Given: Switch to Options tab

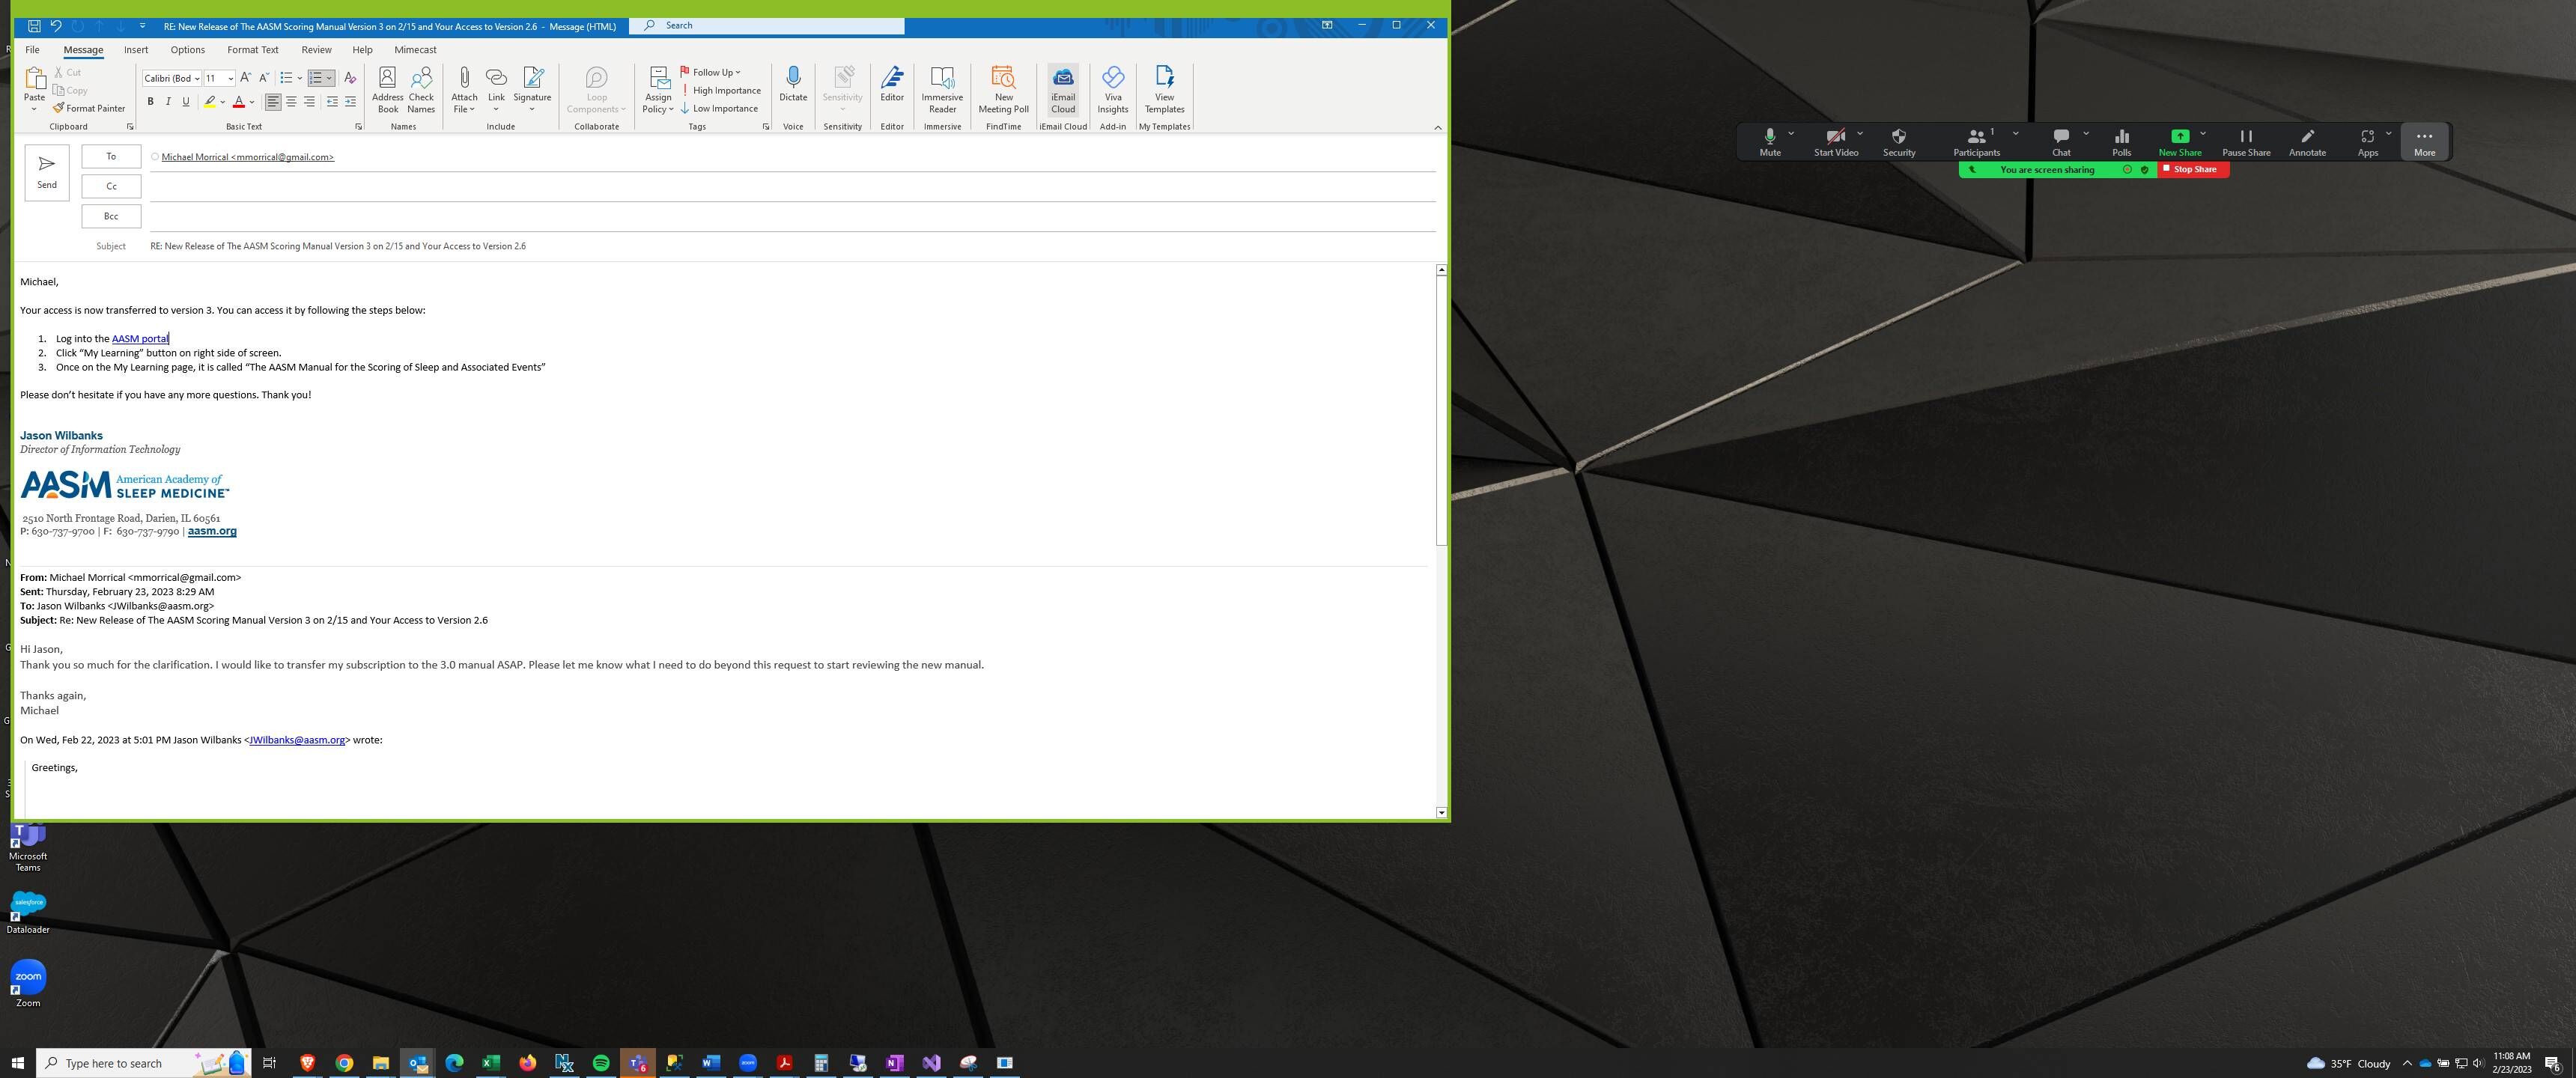Looking at the screenshot, I should click(x=187, y=49).
